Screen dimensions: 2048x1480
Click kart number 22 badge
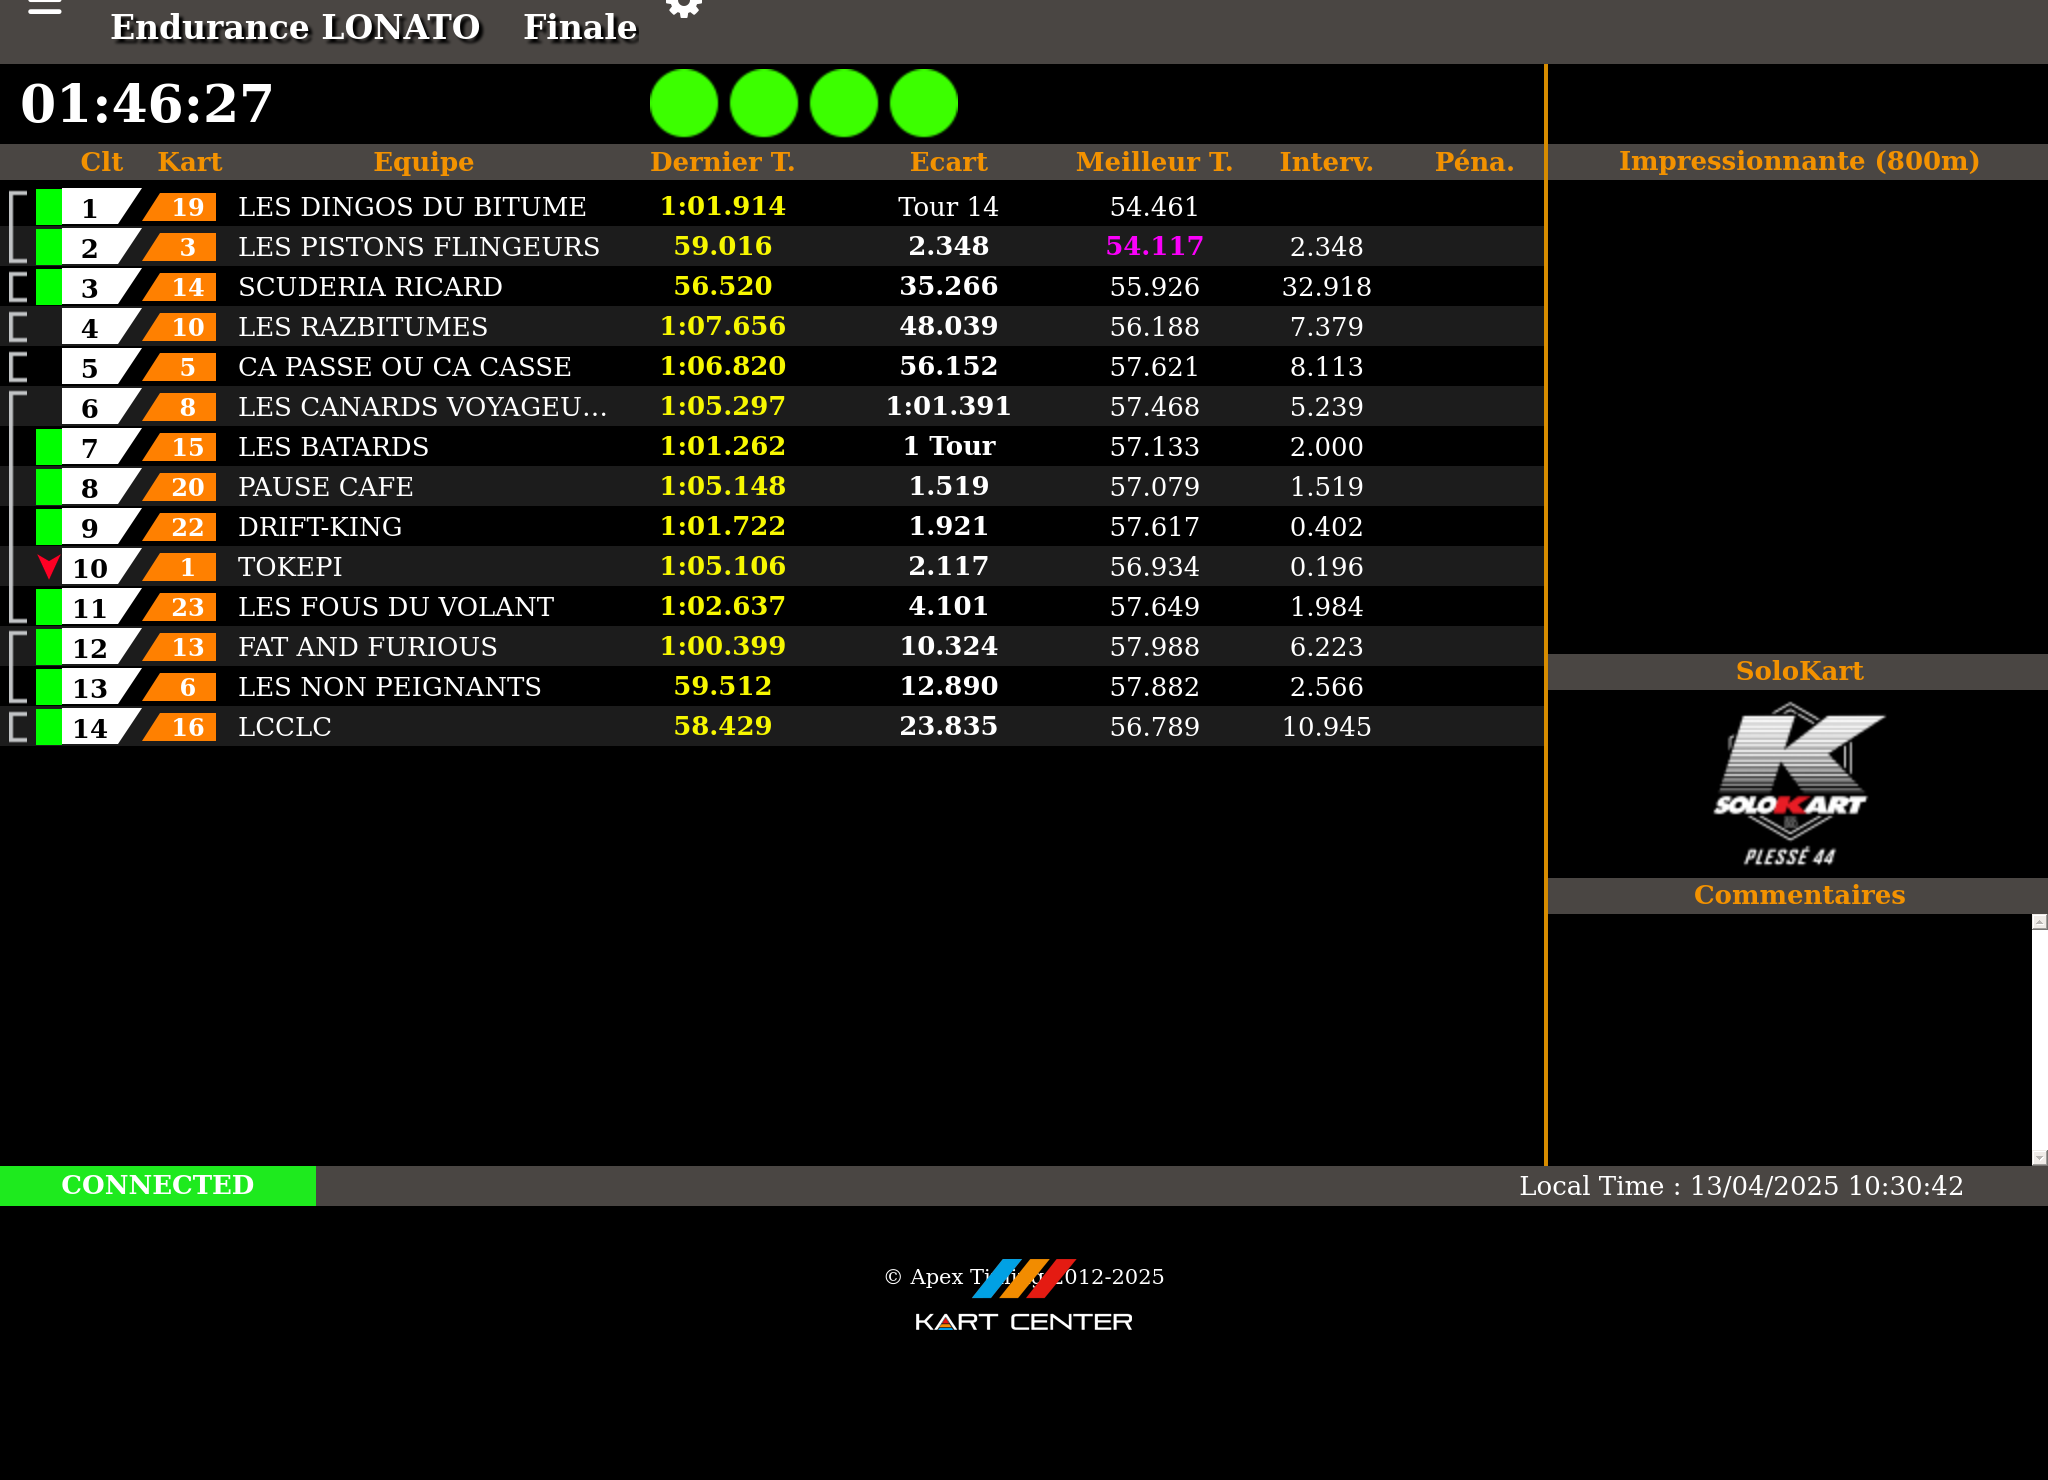(180, 527)
